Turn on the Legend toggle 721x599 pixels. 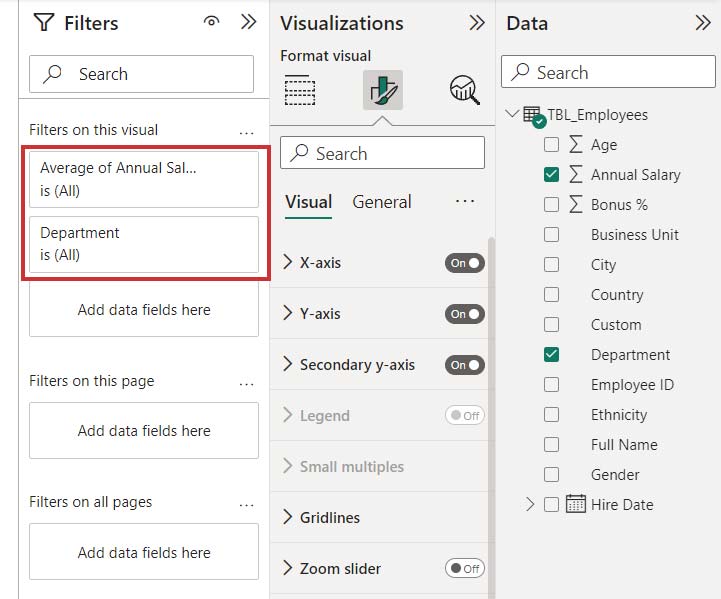click(465, 416)
